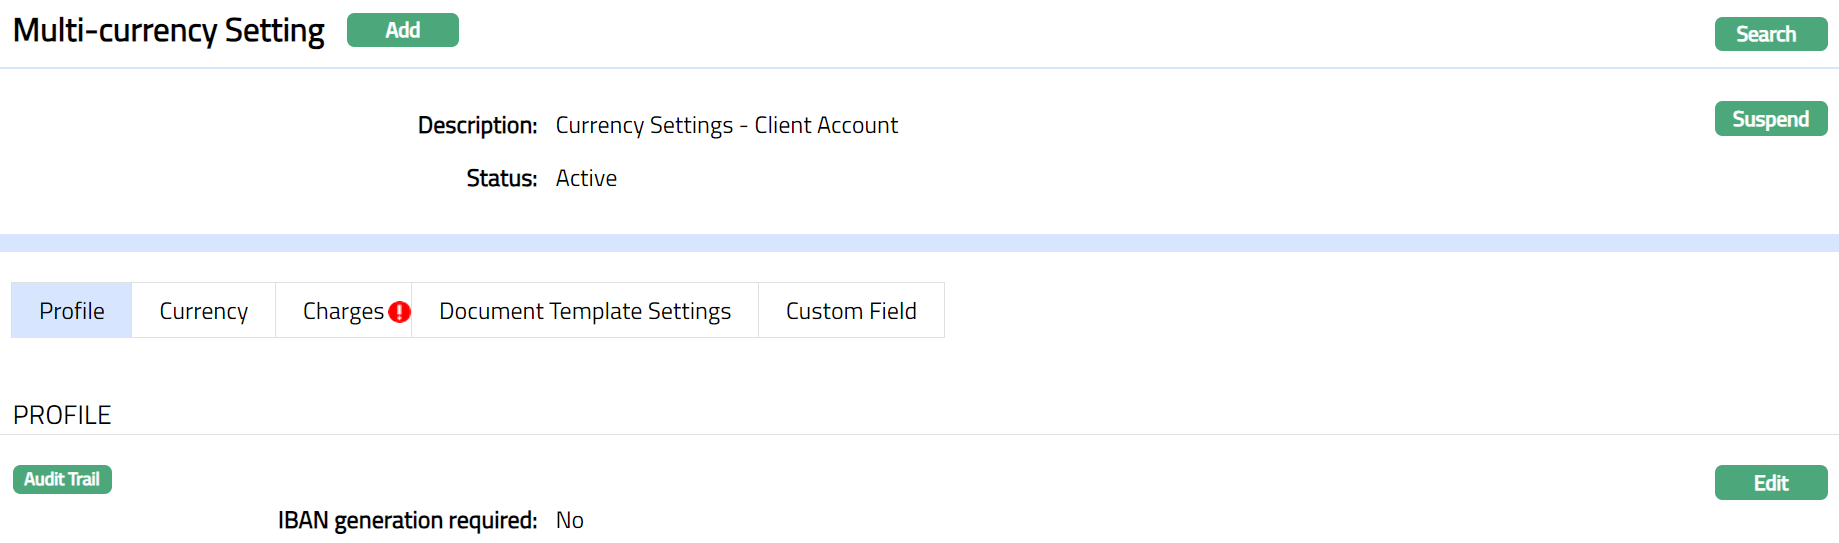Open the Search button at top right
Image resolution: width=1839 pixels, height=543 pixels.
click(x=1770, y=34)
